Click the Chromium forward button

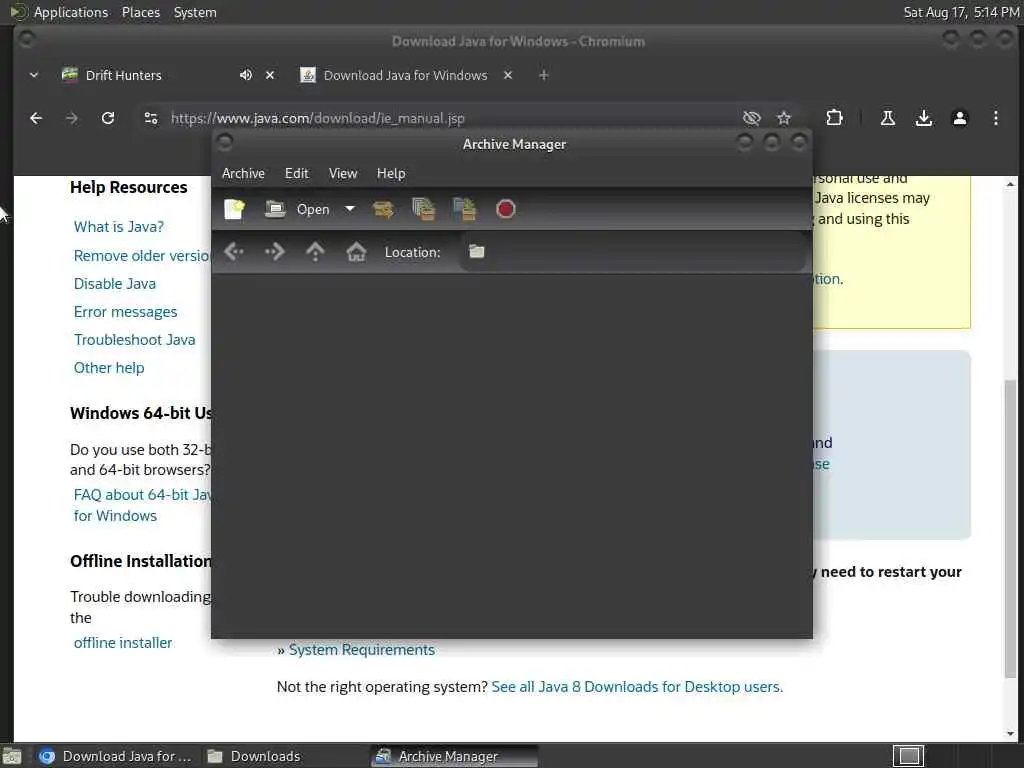tap(72, 118)
